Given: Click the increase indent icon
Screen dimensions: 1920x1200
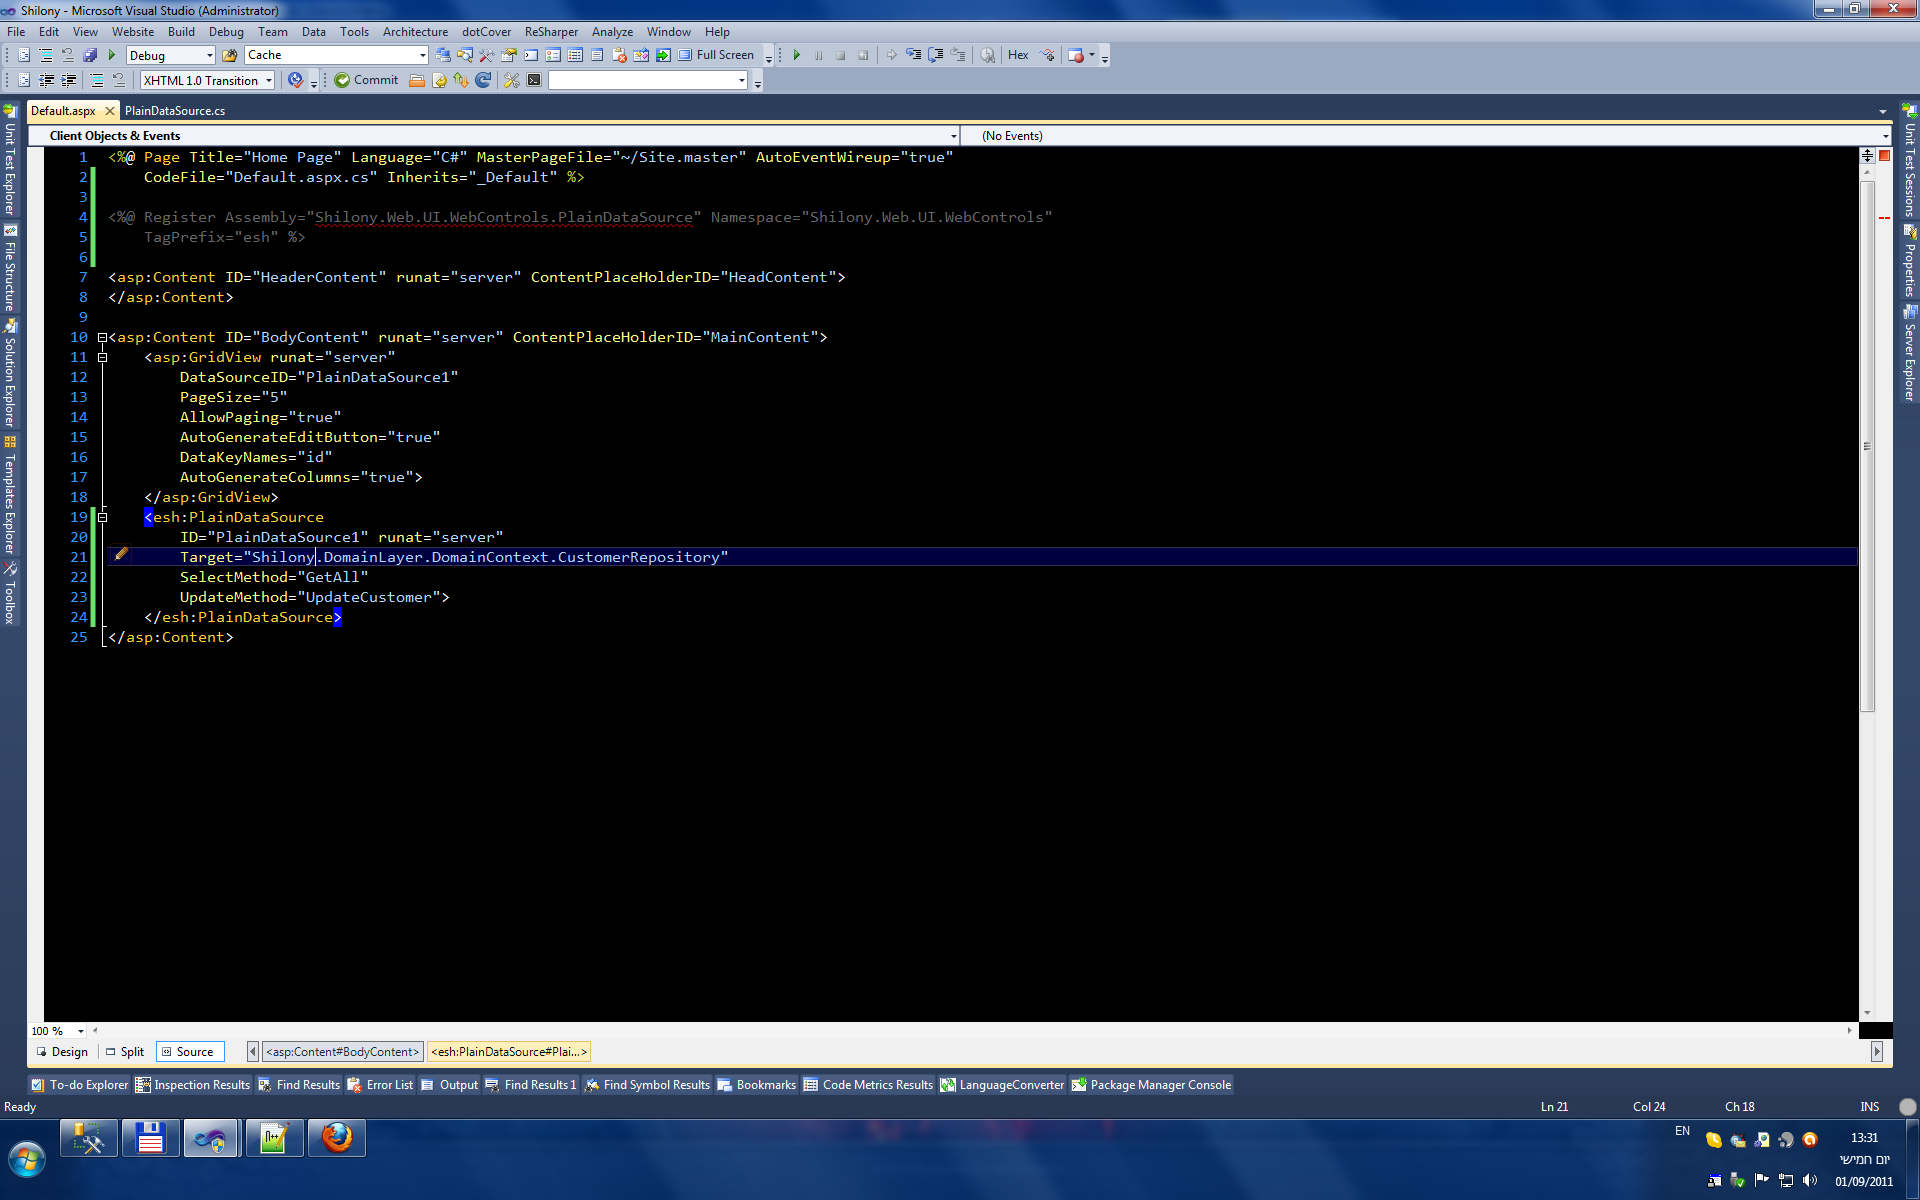Looking at the screenshot, I should pyautogui.click(x=69, y=80).
